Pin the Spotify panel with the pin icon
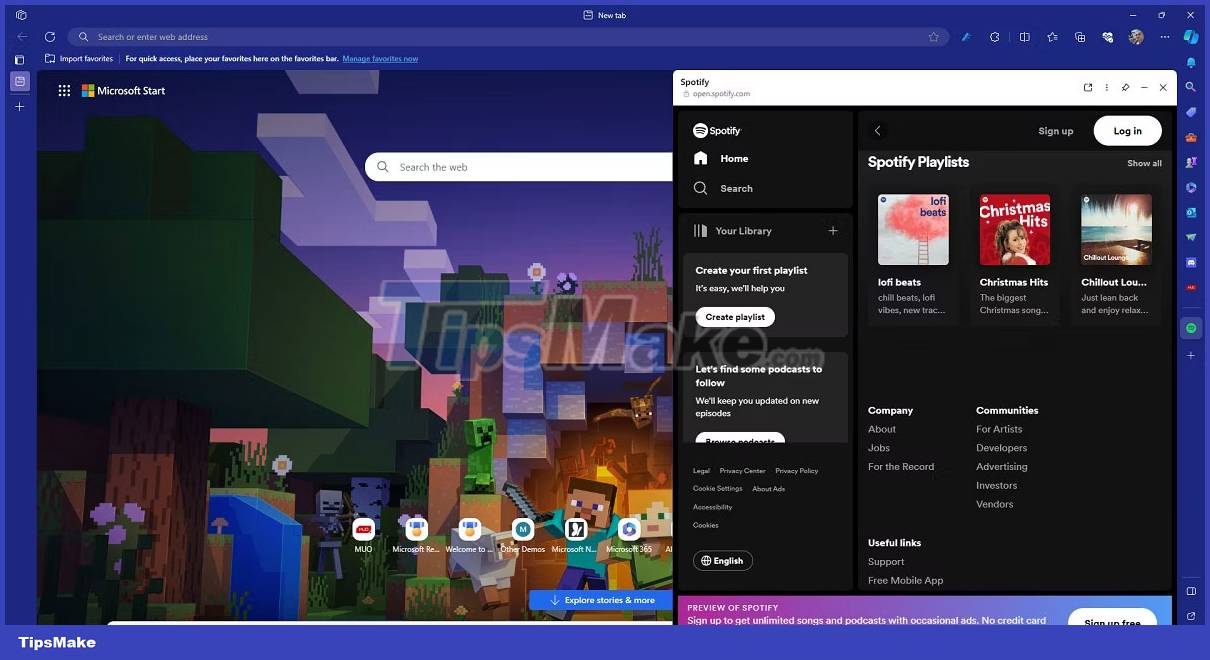Screen dimensions: 1210x660 pos(1125,87)
